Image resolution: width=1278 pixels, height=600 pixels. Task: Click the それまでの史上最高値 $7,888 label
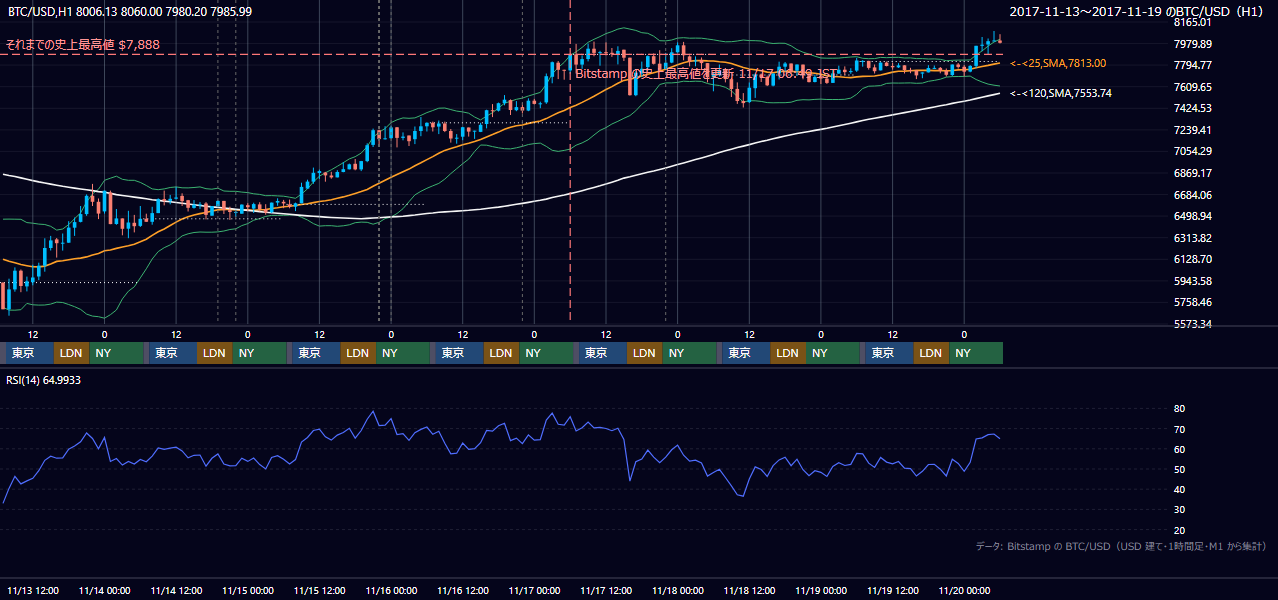click(83, 44)
